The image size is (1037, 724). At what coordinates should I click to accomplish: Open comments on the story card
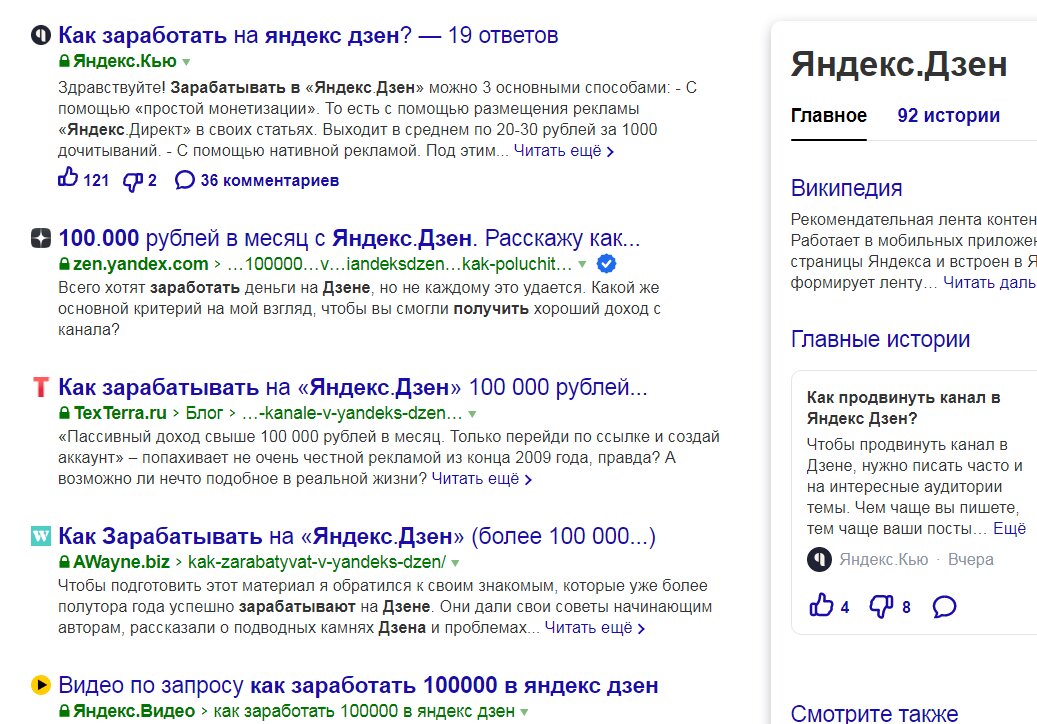[944, 606]
